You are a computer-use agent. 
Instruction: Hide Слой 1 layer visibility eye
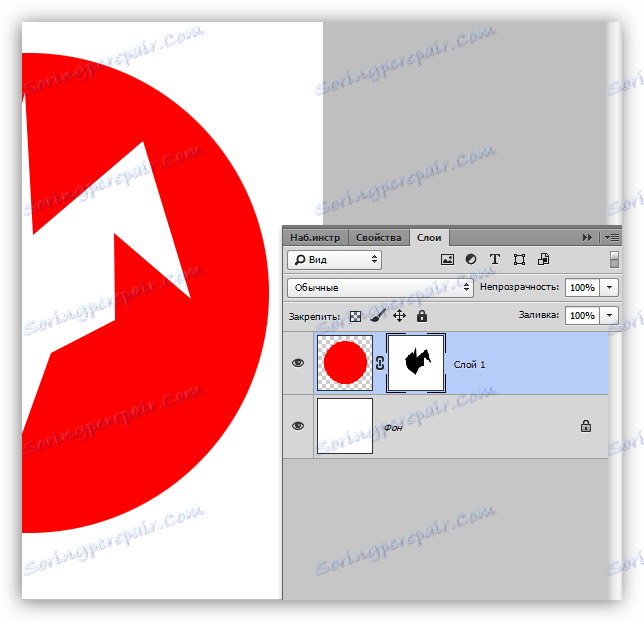pyautogui.click(x=298, y=363)
